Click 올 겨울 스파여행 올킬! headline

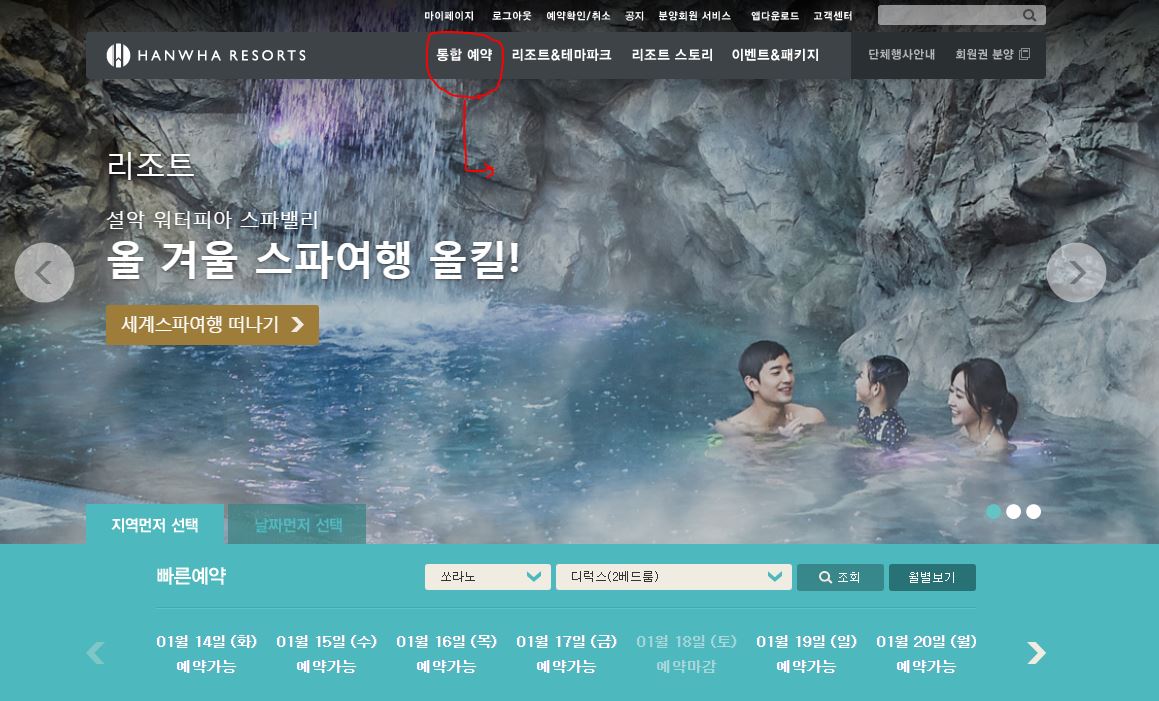313,260
